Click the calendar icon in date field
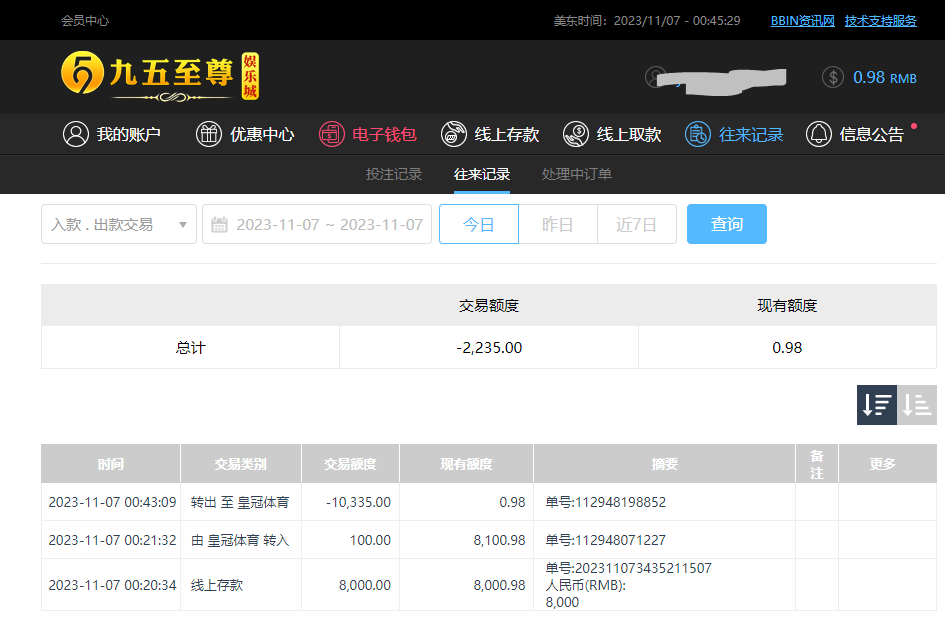 [x=220, y=224]
